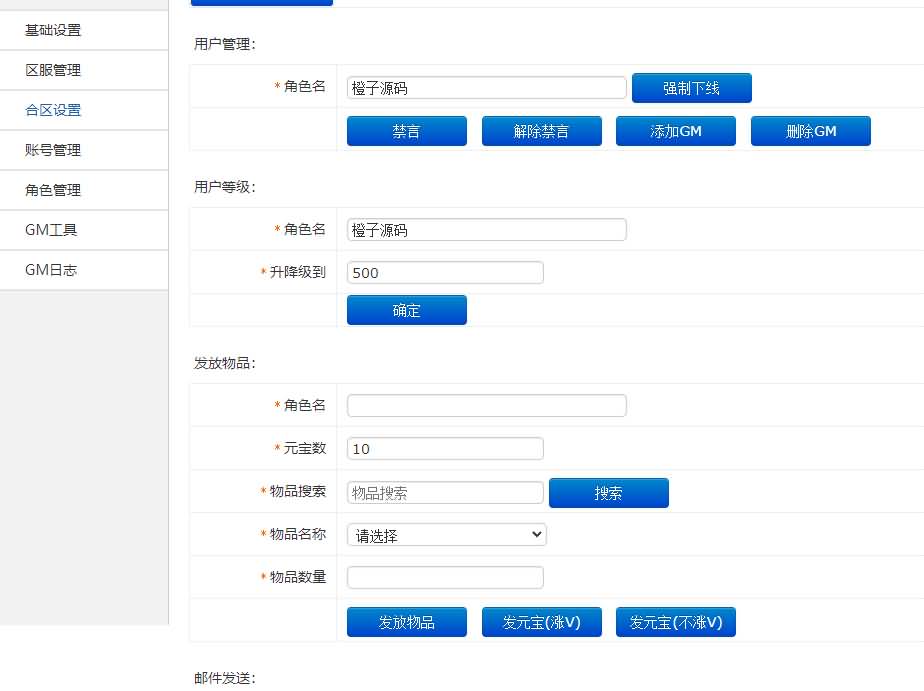The image size is (924, 691).
Task: Click the 删除GM button
Action: 810,130
